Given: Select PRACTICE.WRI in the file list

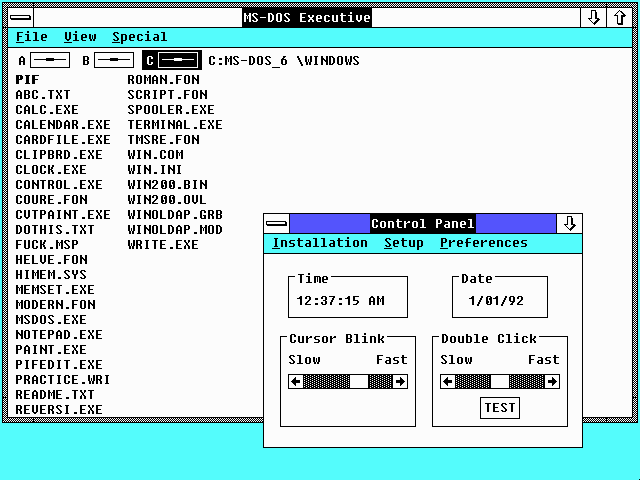Looking at the screenshot, I should tap(63, 380).
